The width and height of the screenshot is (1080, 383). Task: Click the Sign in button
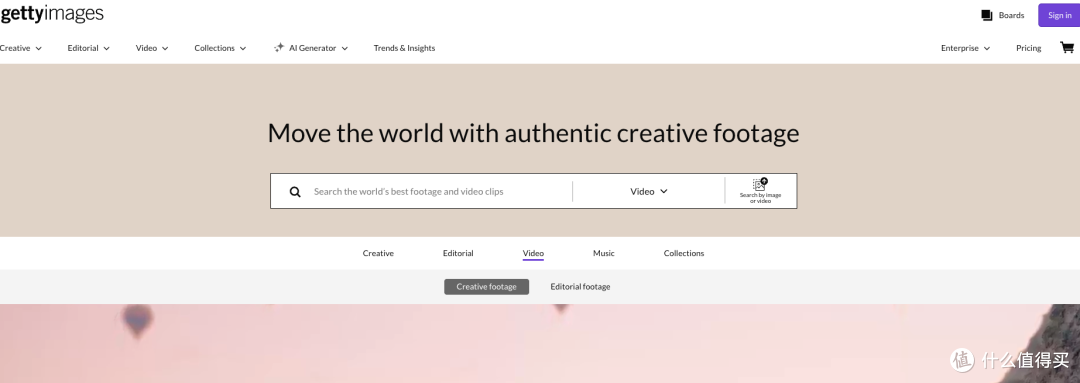pos(1059,15)
